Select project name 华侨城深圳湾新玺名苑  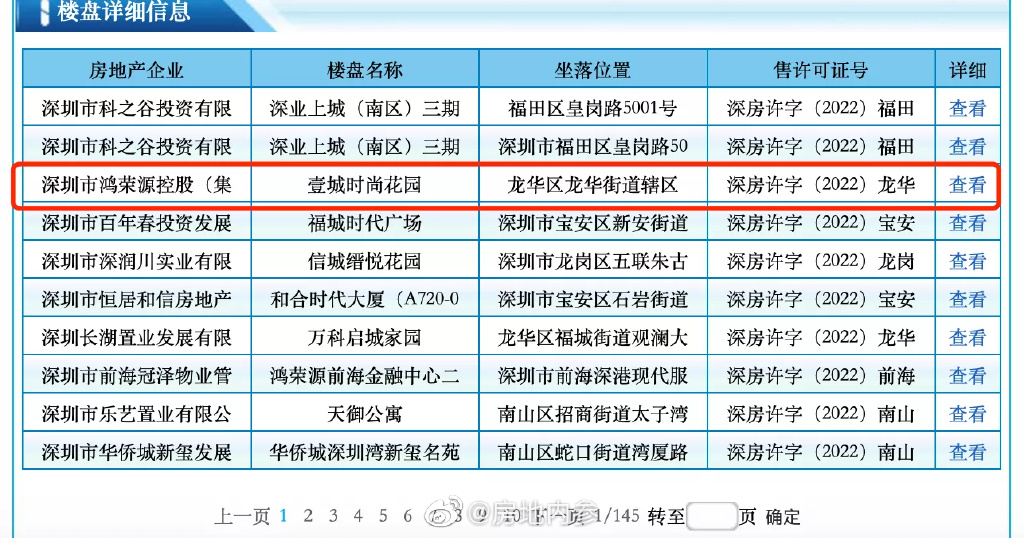tap(364, 452)
